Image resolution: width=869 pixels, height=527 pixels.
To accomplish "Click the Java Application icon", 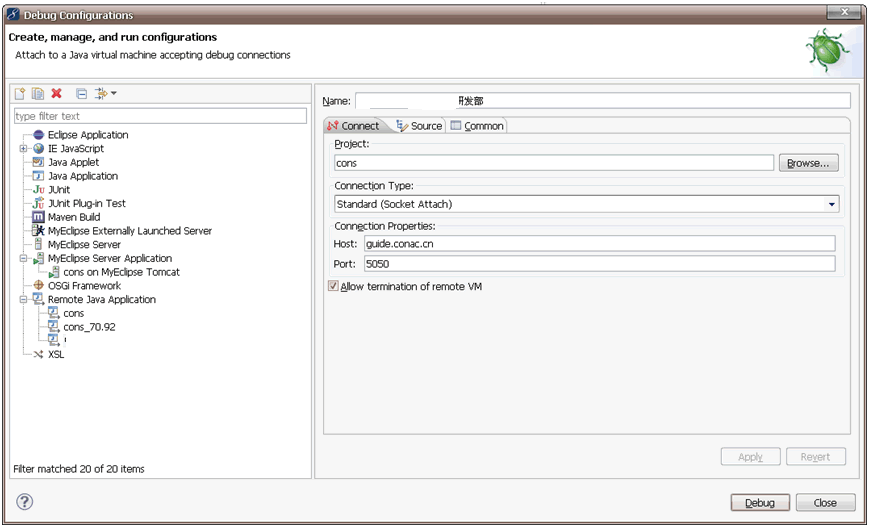I will 38,176.
